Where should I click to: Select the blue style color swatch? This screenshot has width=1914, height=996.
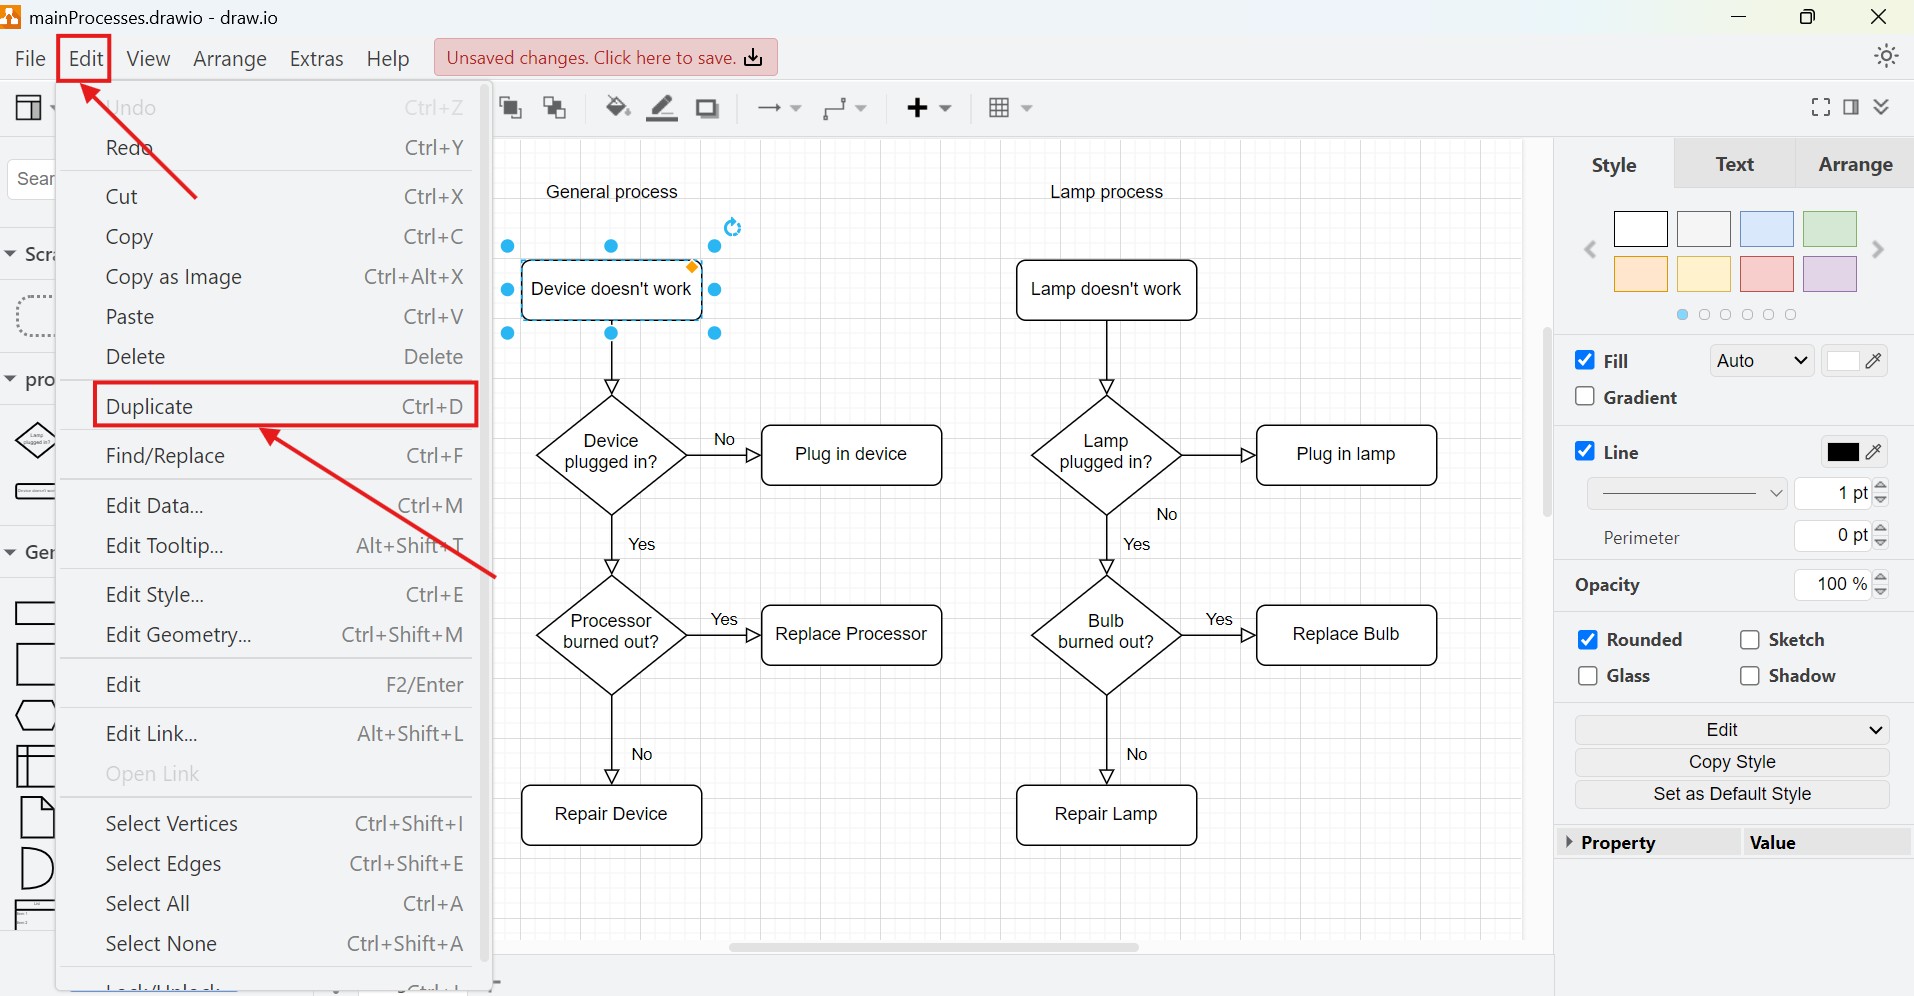click(1767, 229)
